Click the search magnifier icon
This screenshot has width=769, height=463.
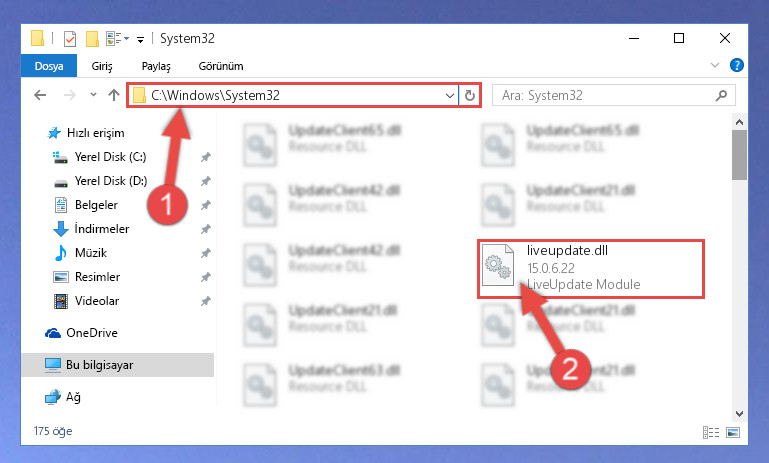tap(721, 95)
